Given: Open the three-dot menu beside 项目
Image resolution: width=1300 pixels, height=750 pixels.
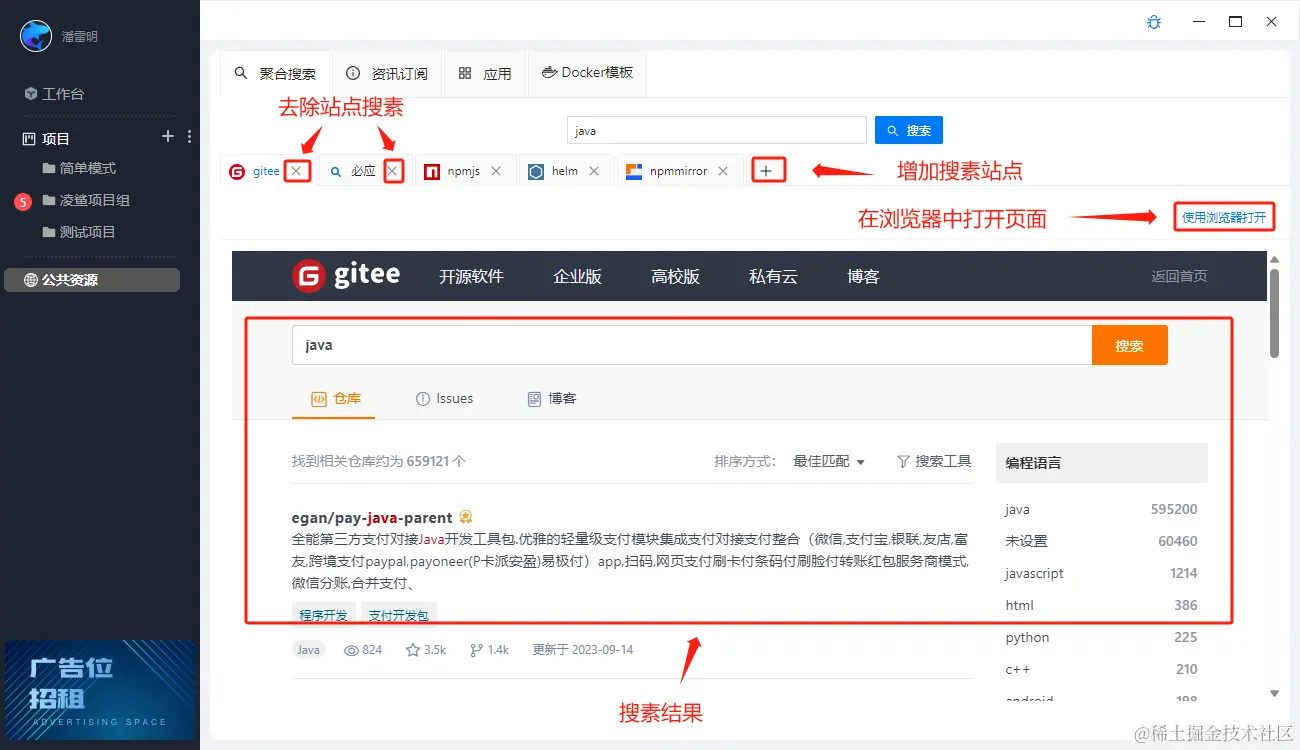Looking at the screenshot, I should (190, 137).
